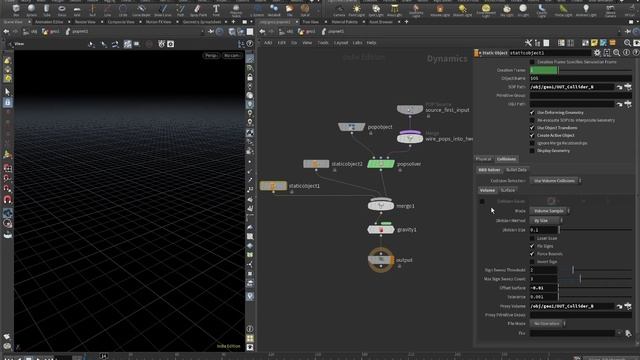Image resolution: width=640 pixels, height=360 pixels.
Task: Click the wire_pops_into_here merge node
Action: (x=410, y=138)
